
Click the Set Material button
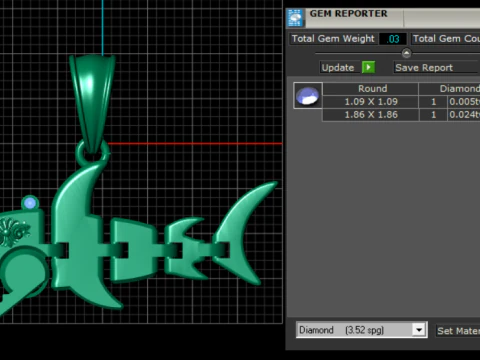[459, 331]
